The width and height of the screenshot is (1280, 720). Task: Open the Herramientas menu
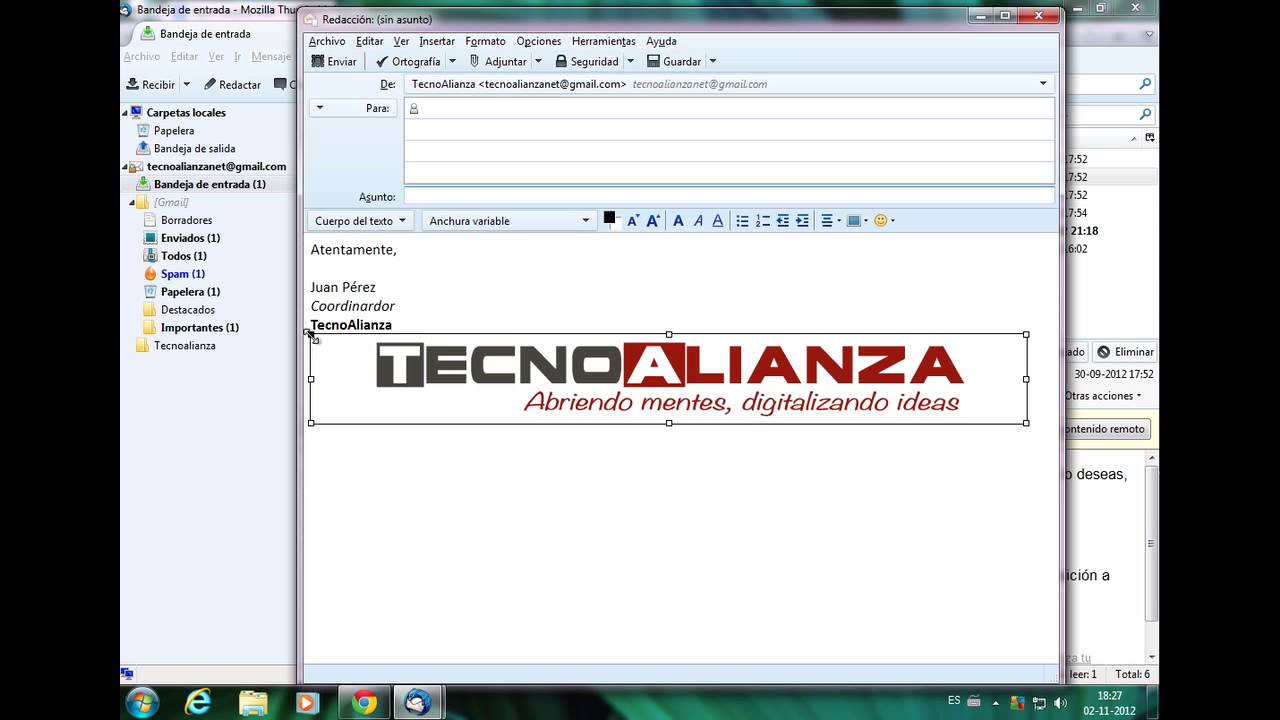click(x=603, y=41)
